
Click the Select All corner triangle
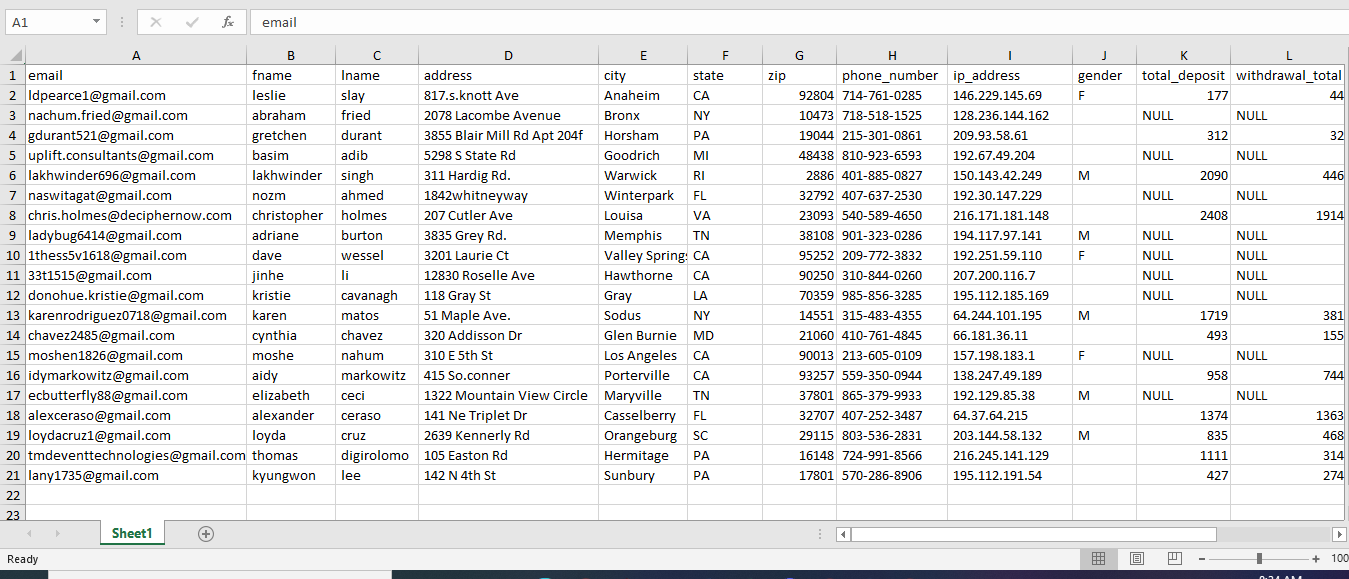coord(13,56)
